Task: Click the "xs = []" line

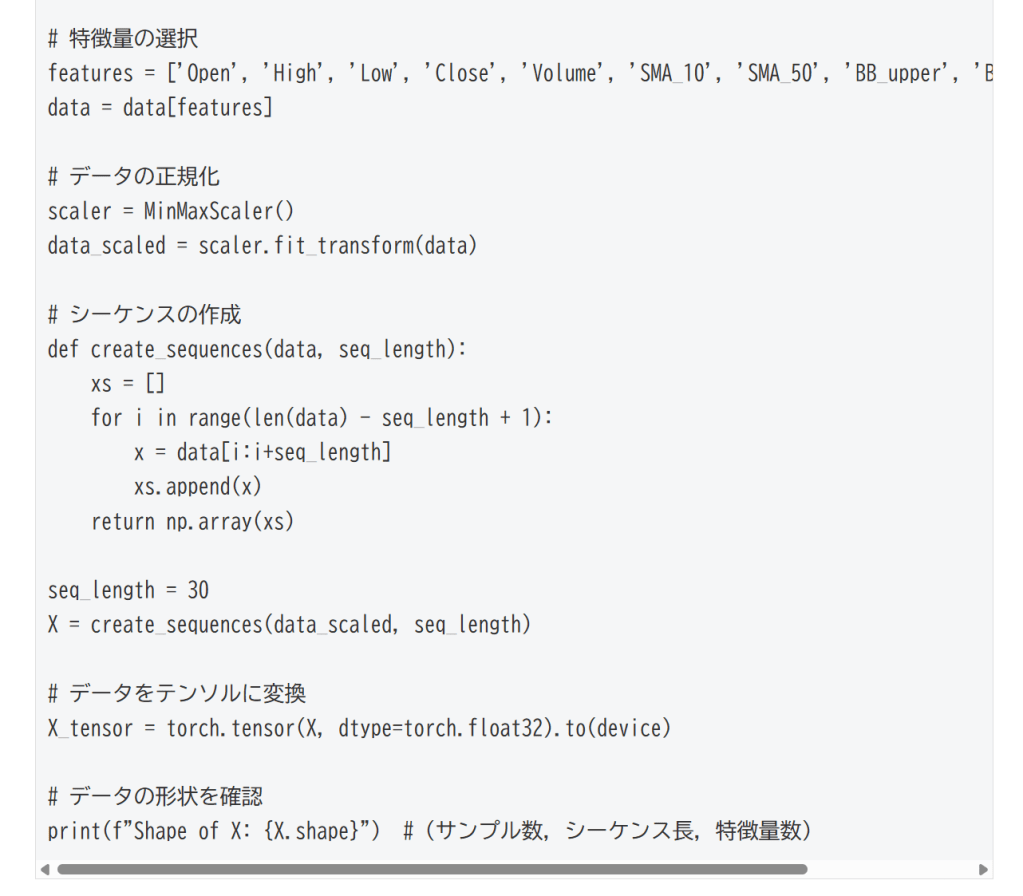Action: (128, 384)
